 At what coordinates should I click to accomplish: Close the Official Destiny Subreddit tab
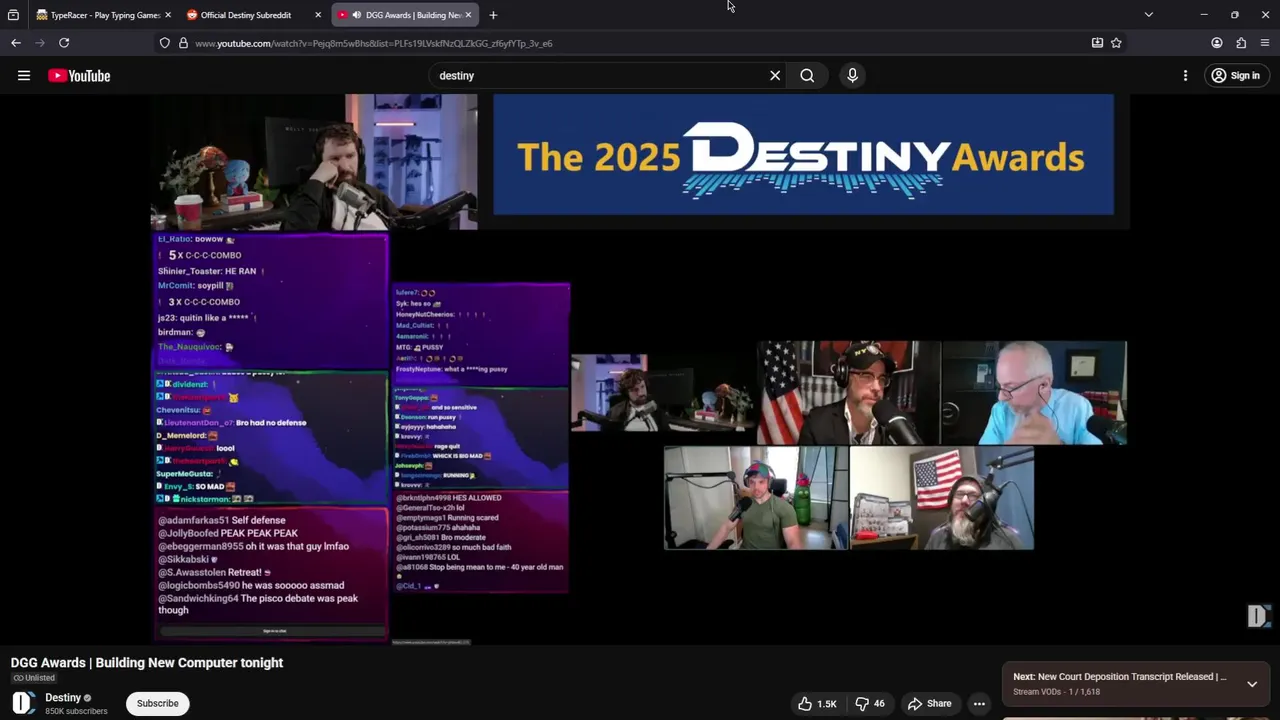coord(318,15)
